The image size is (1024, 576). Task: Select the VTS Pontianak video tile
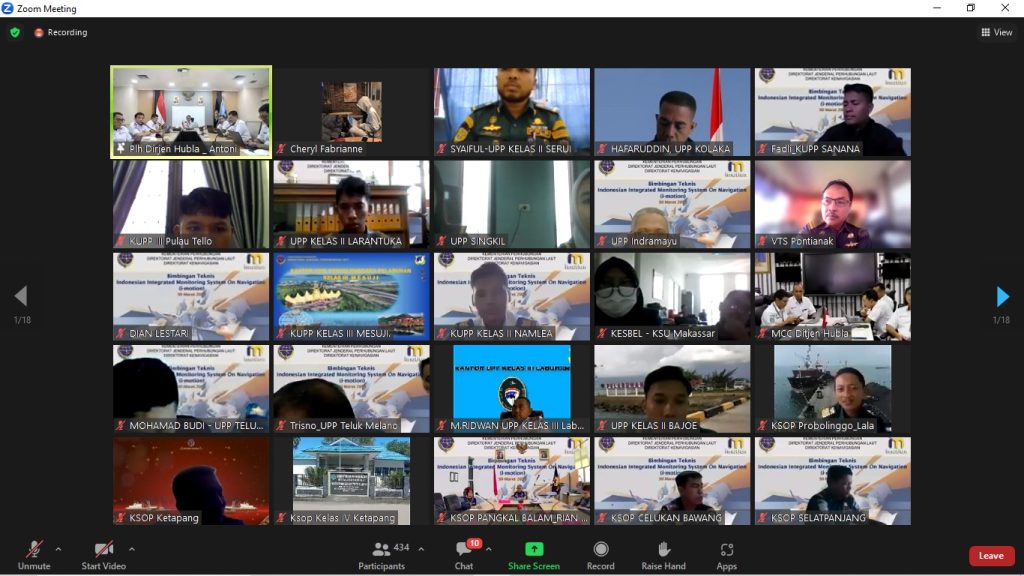coord(832,204)
